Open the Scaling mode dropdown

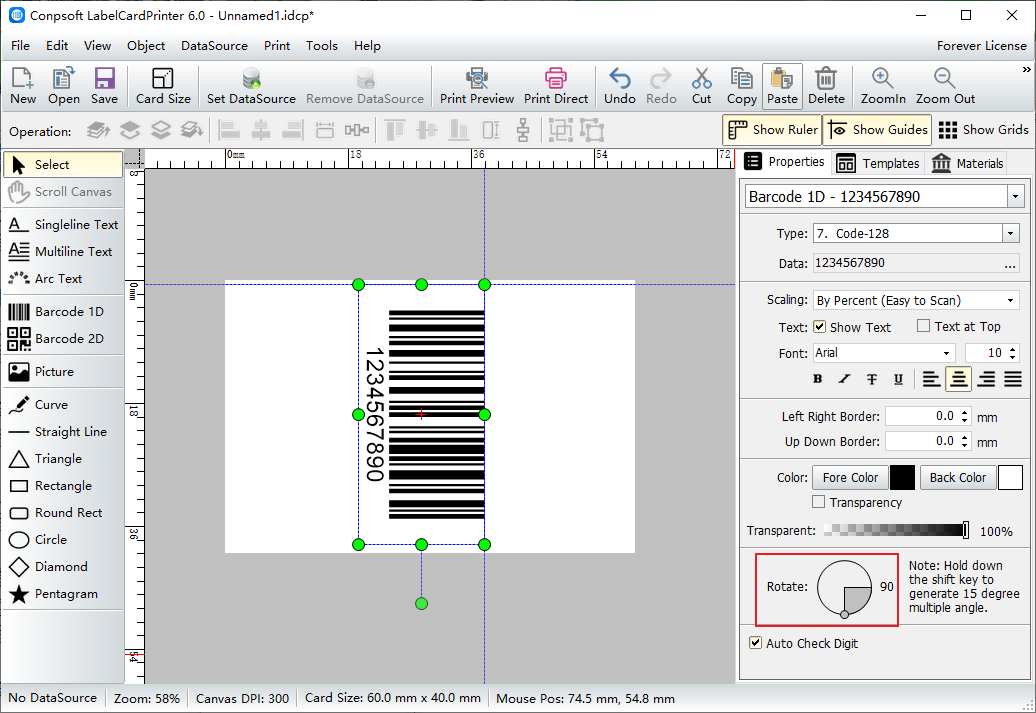tap(1010, 301)
